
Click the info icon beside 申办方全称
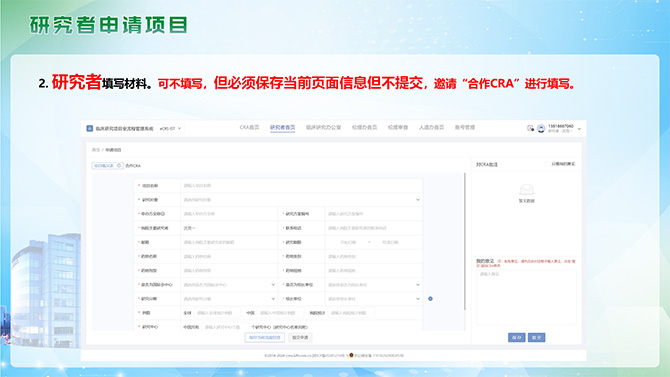pos(163,214)
